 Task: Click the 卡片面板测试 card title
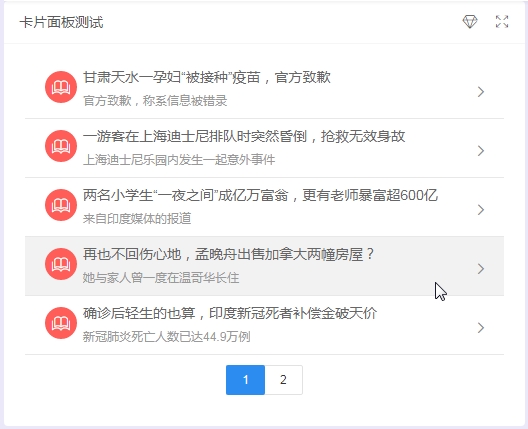[x=62, y=22]
